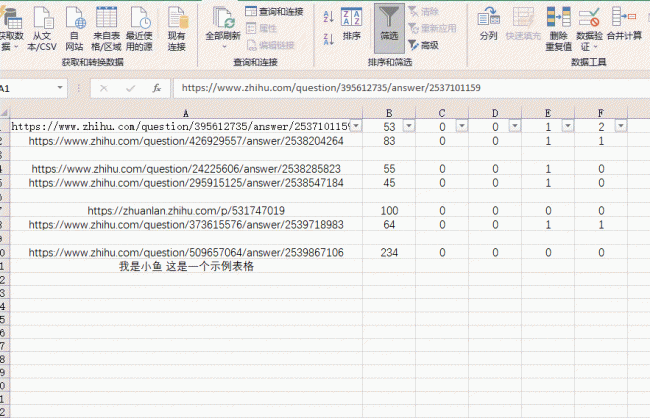Click the Properties (属性) option
This screenshot has height=418, width=650.
pyautogui.click(x=261, y=28)
